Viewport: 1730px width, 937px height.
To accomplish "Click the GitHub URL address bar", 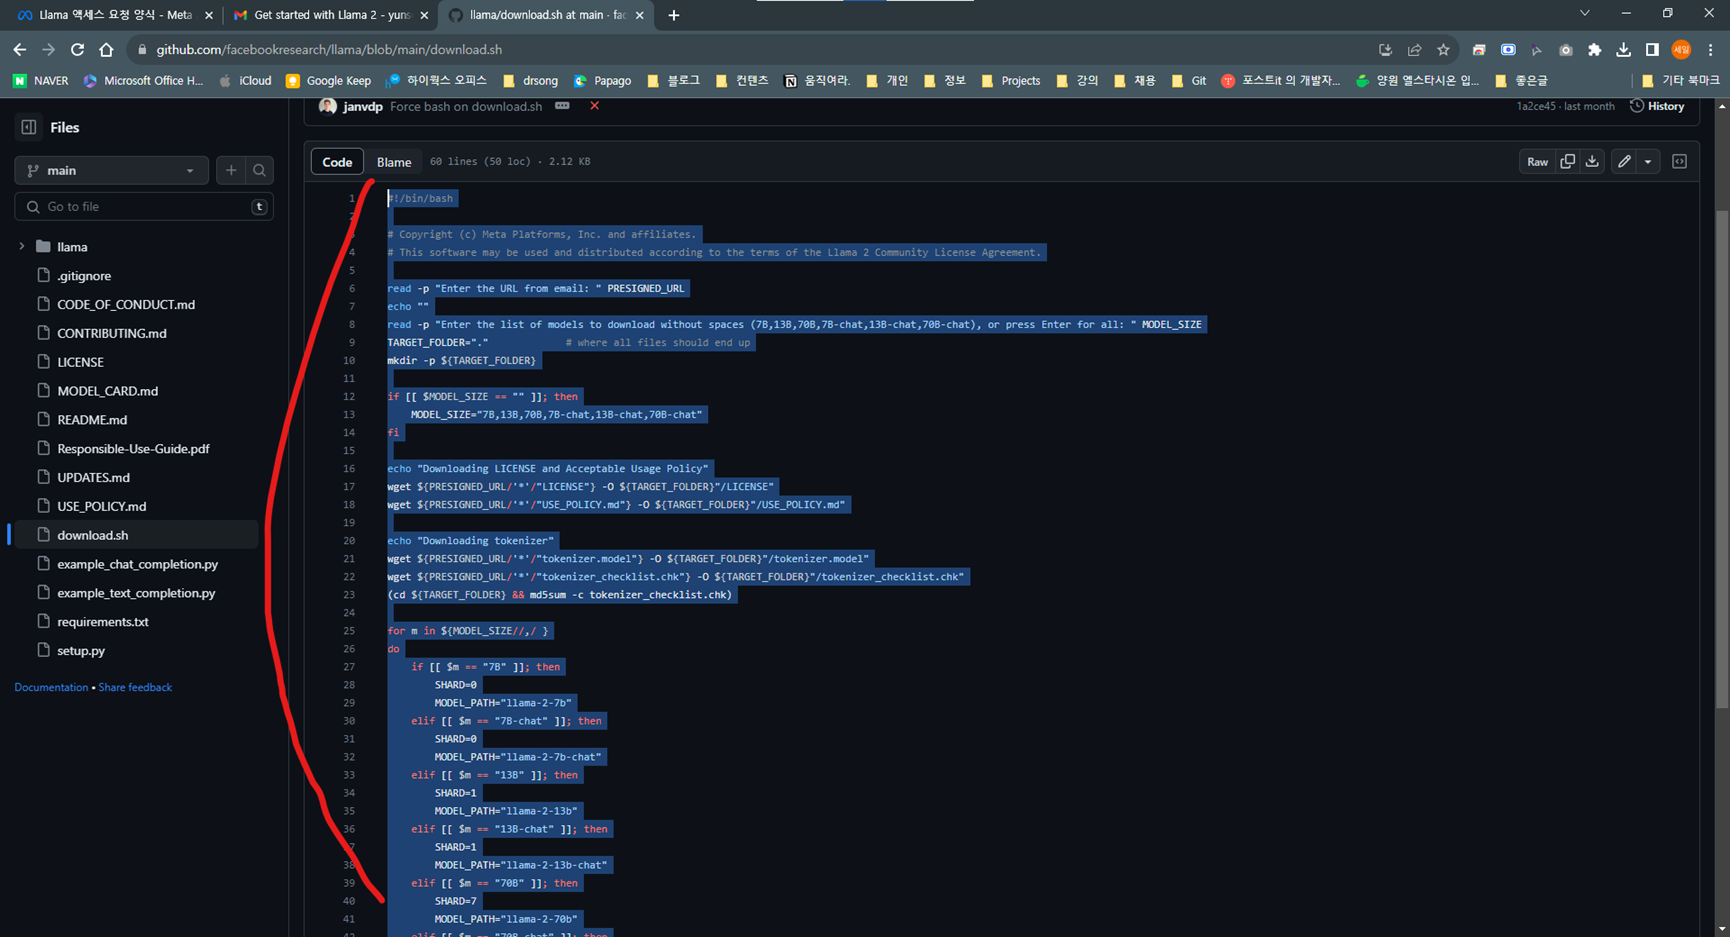I will [750, 49].
